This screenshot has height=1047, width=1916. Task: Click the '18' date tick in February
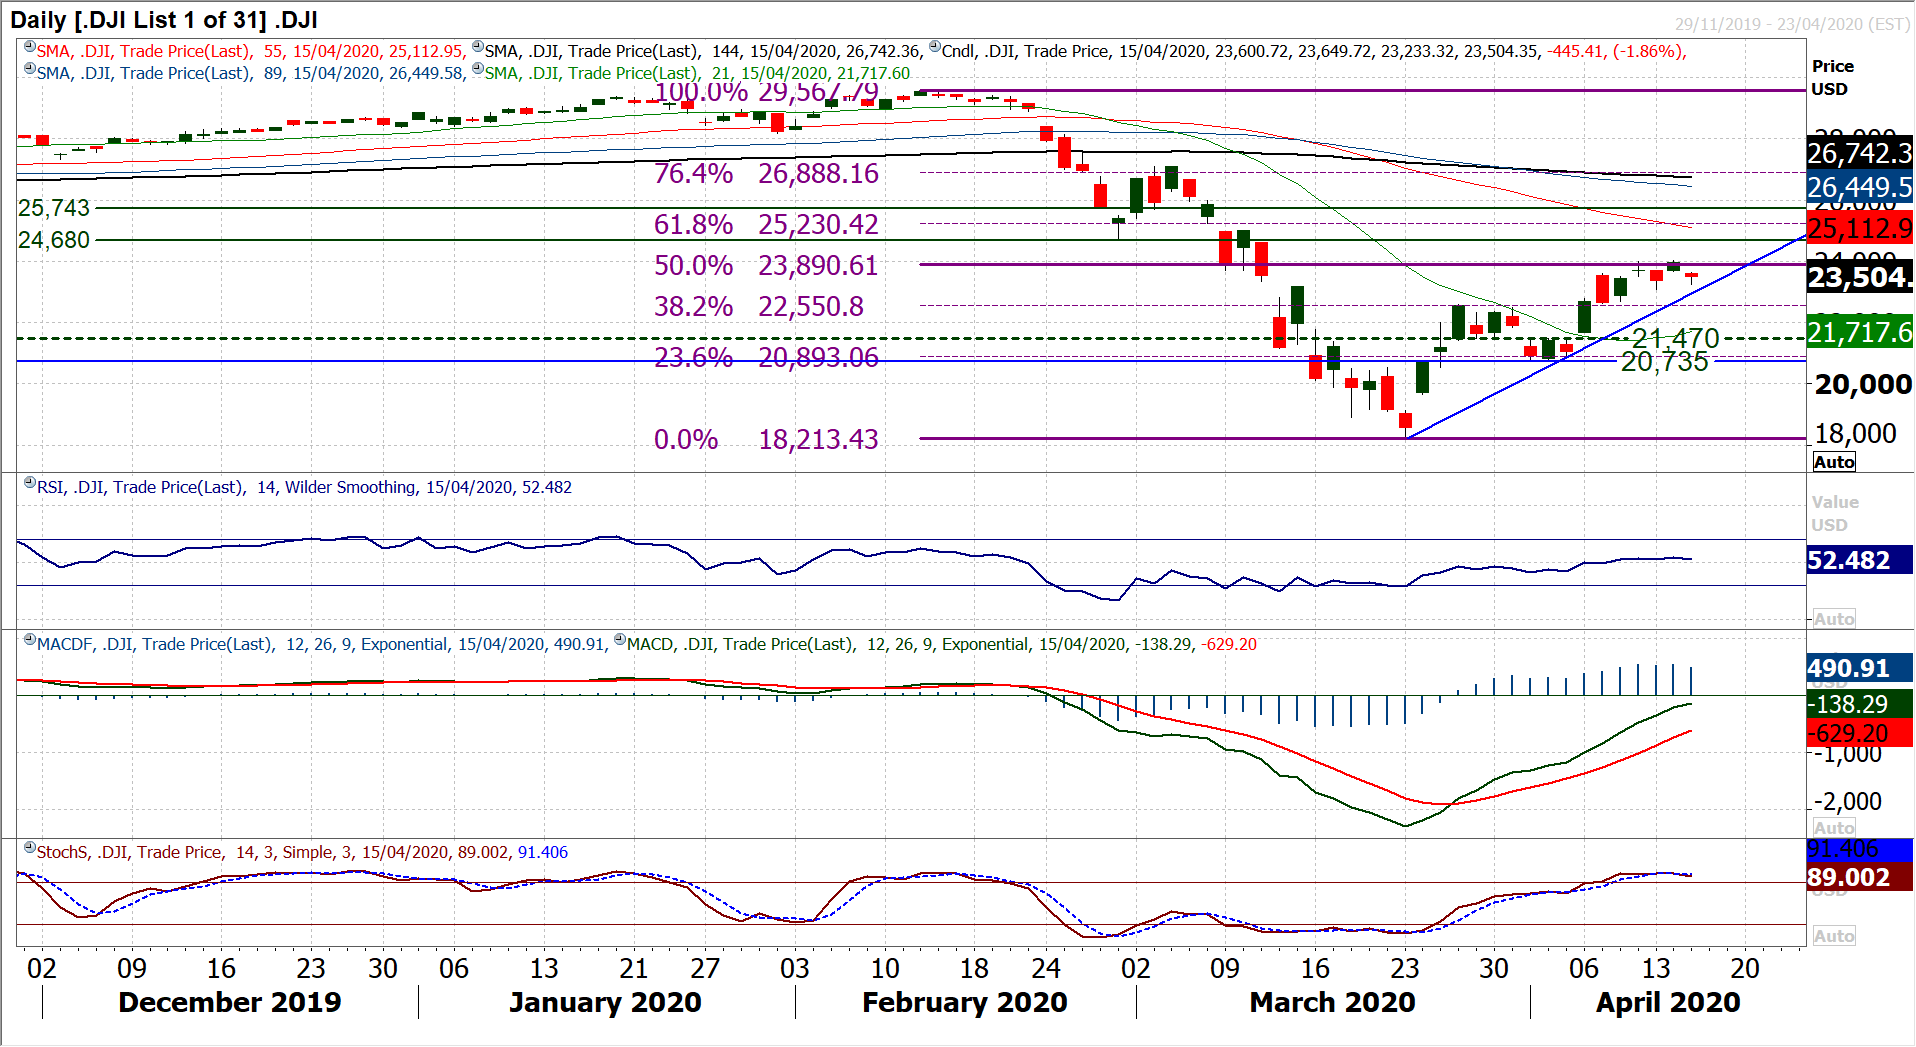point(974,968)
